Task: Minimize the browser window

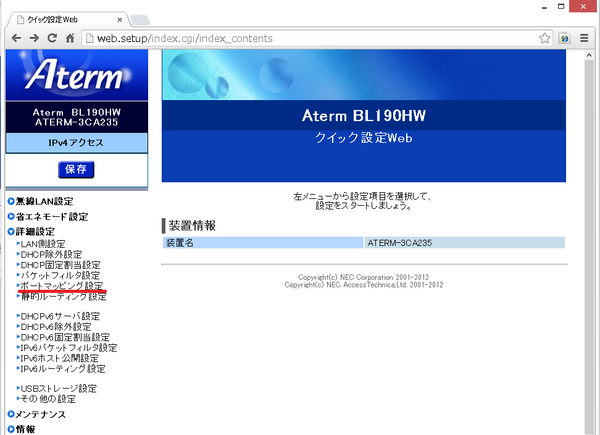Action: [544, 7]
